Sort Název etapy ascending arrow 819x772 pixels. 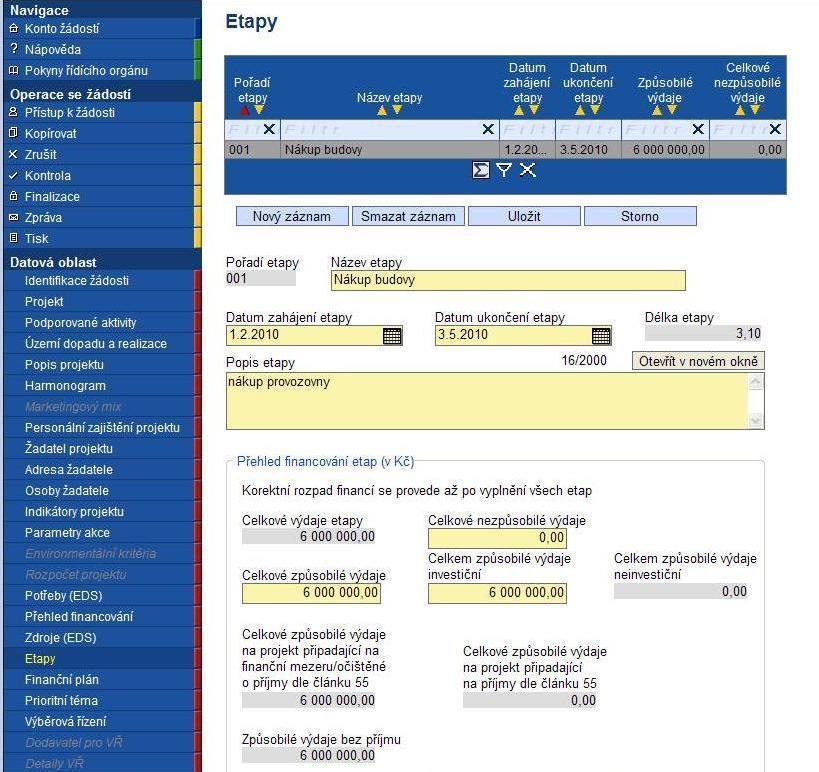[x=382, y=110]
